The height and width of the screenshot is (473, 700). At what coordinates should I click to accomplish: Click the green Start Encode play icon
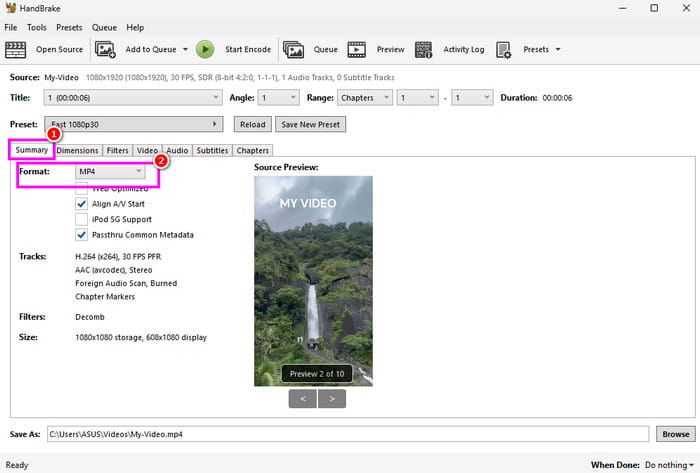(x=205, y=50)
